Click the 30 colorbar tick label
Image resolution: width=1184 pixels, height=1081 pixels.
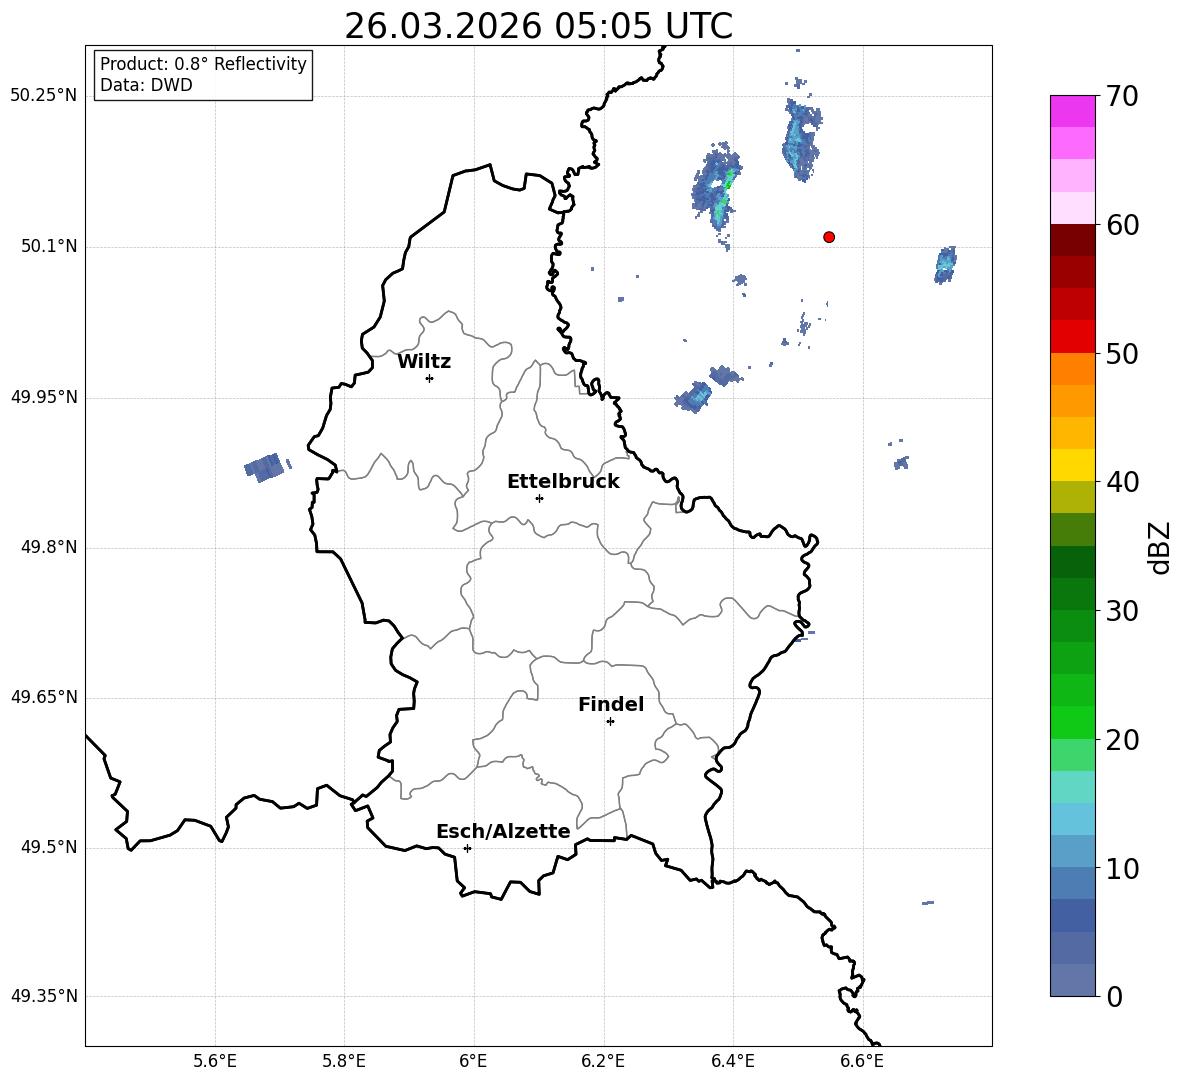click(x=1122, y=611)
